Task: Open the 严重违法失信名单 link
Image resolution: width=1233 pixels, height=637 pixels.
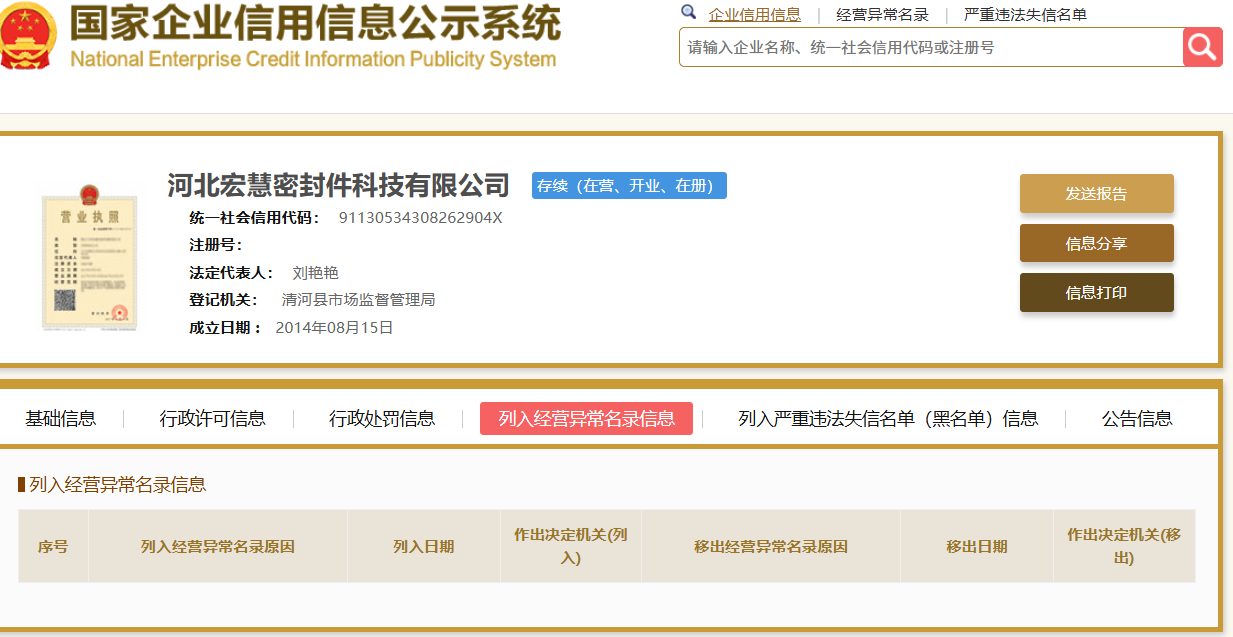Action: [x=1025, y=14]
